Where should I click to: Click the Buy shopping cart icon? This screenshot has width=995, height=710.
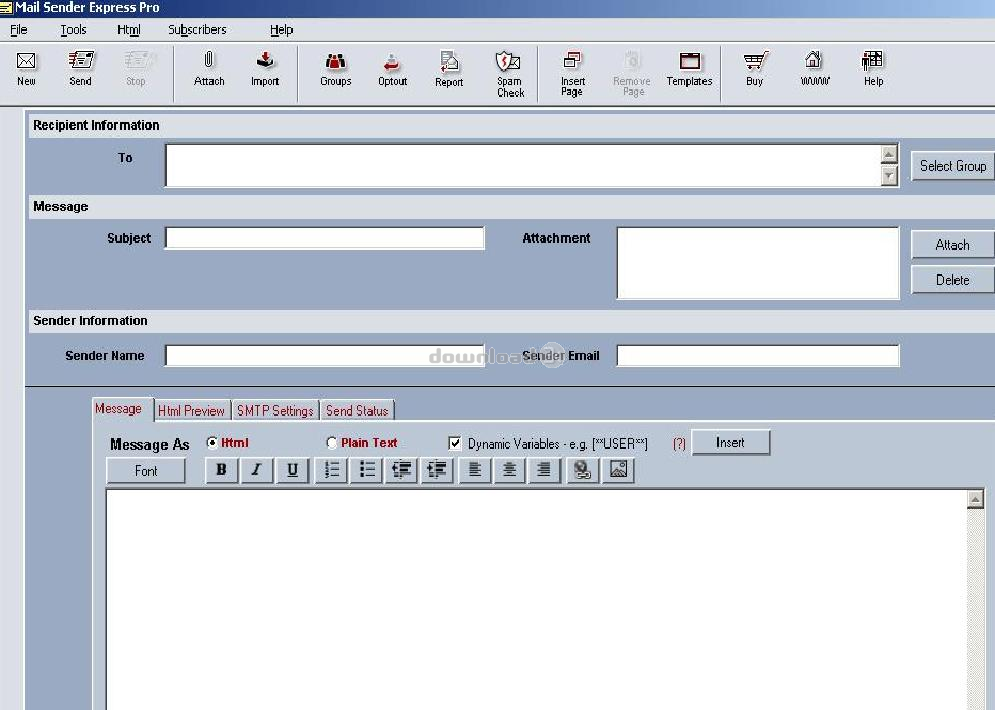click(754, 68)
